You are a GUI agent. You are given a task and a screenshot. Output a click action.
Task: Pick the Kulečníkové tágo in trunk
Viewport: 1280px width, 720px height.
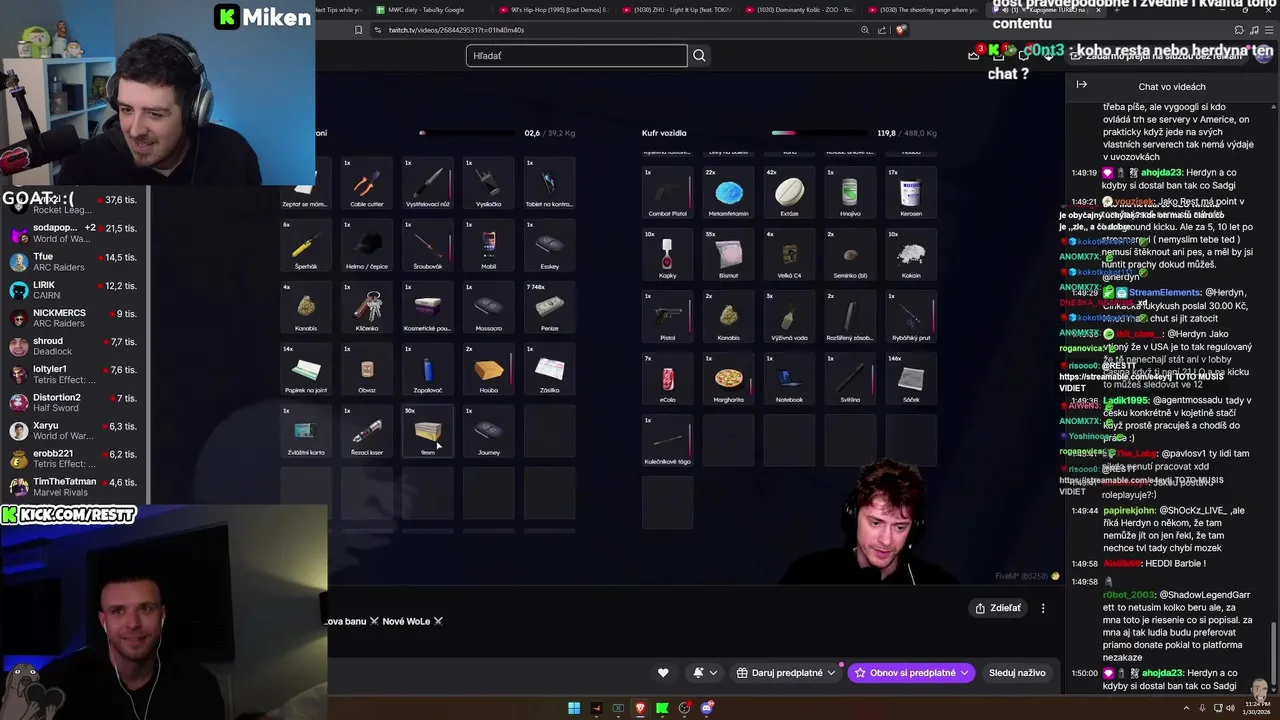pyautogui.click(x=668, y=440)
